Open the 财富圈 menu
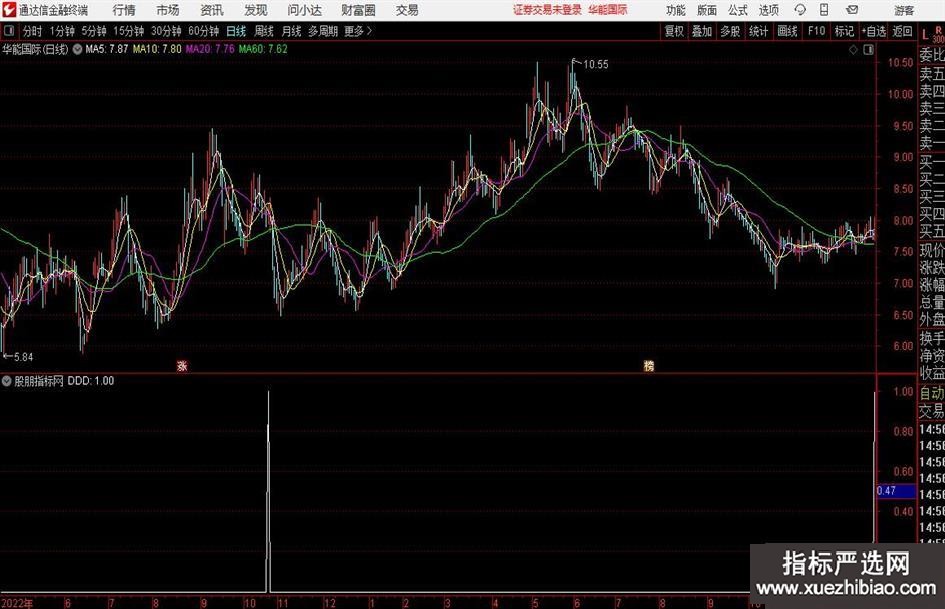This screenshot has height=609, width=945. point(358,10)
